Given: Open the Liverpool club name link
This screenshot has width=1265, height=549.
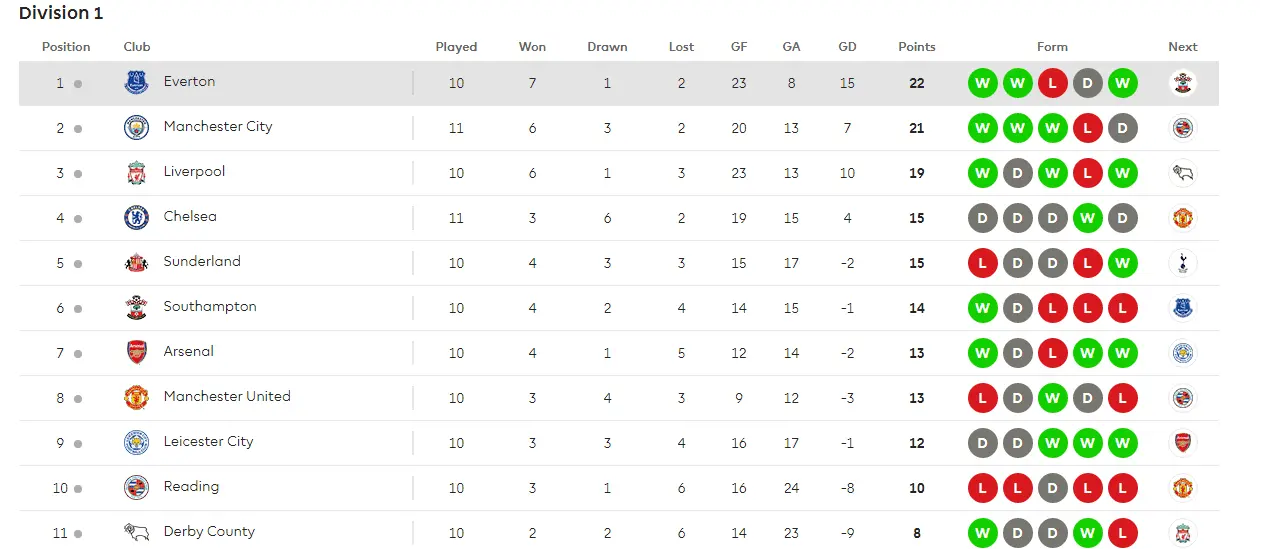Looking at the screenshot, I should [194, 172].
